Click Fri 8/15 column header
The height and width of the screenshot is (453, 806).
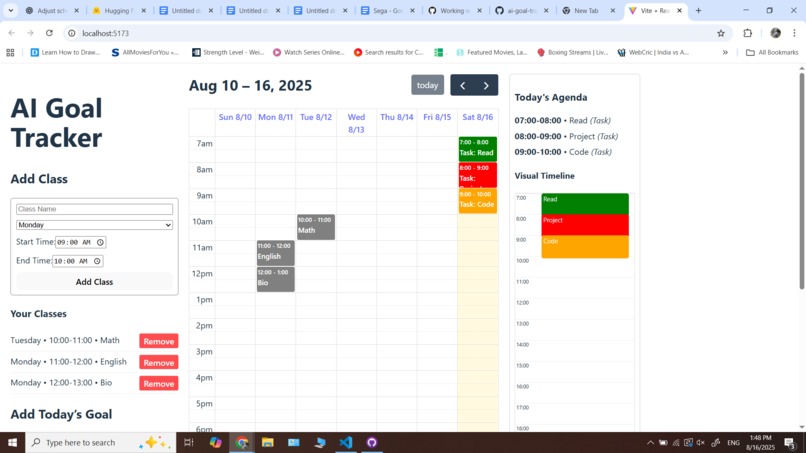pos(437,117)
